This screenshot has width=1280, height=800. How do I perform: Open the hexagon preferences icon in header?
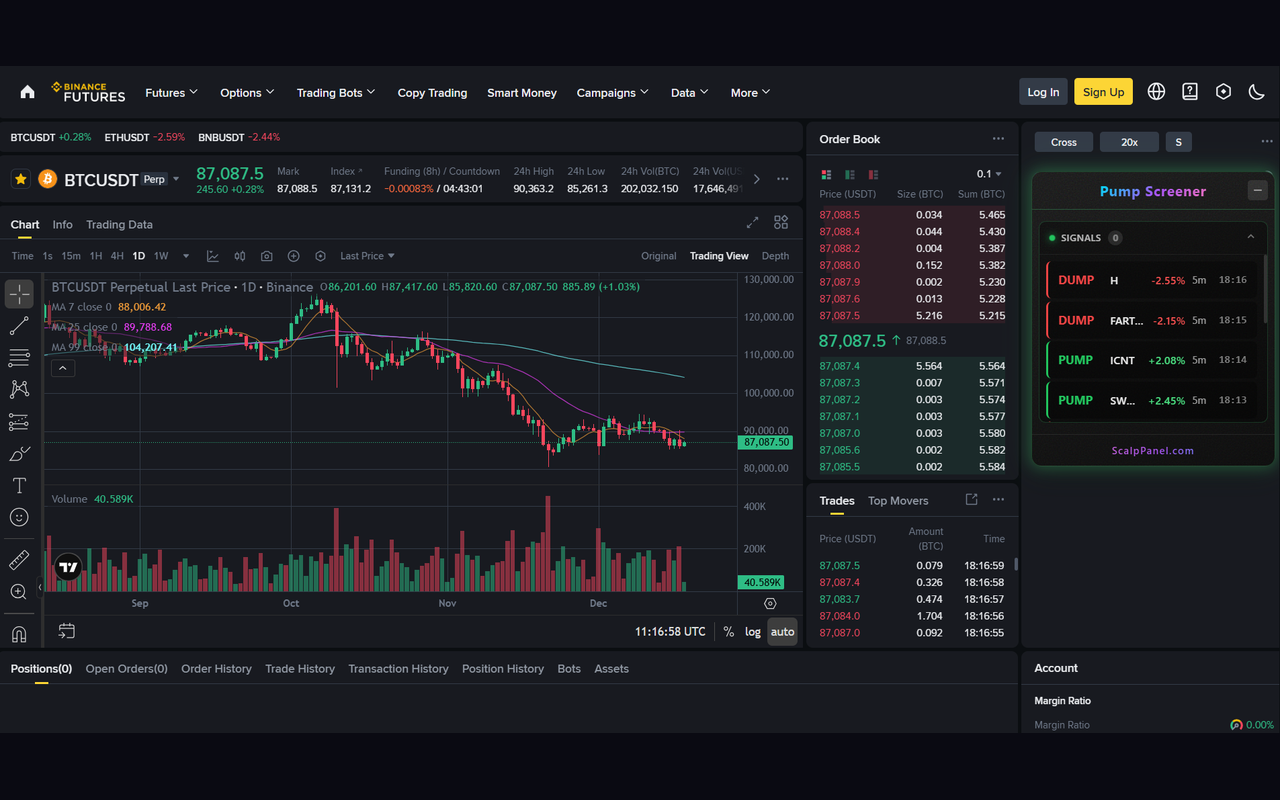click(1223, 91)
